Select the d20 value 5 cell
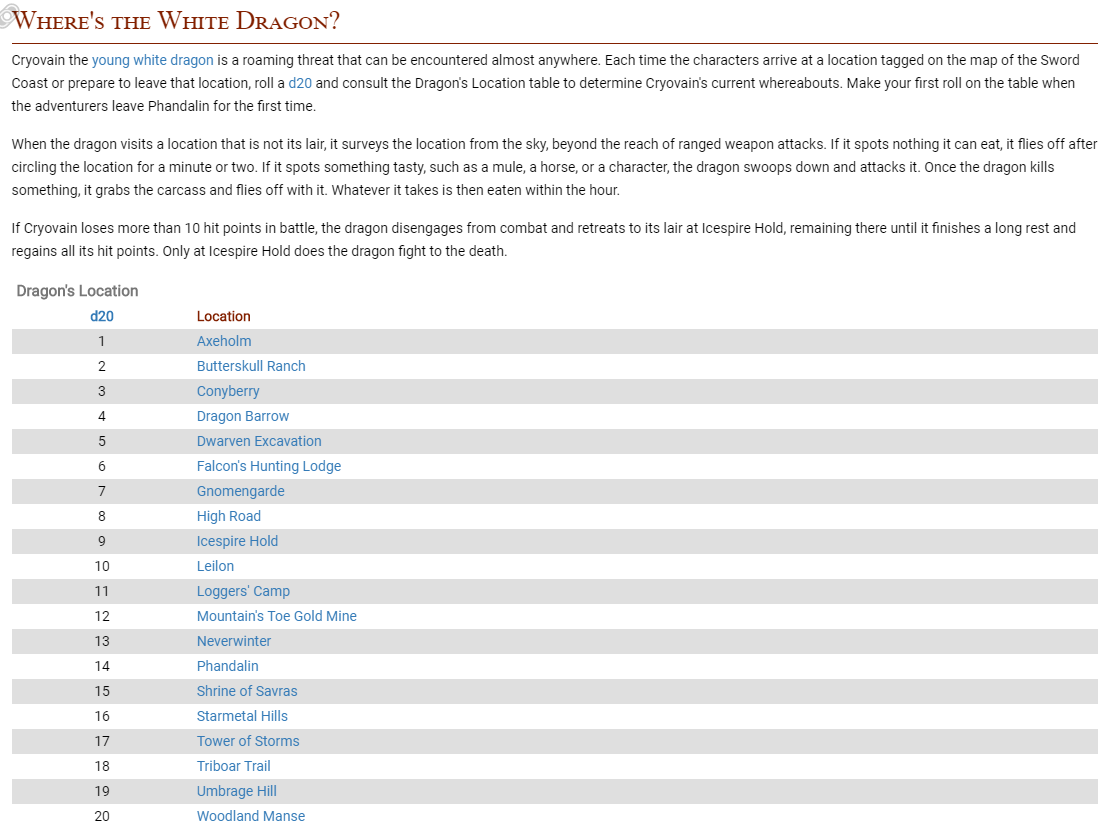1109x825 pixels. pos(102,441)
